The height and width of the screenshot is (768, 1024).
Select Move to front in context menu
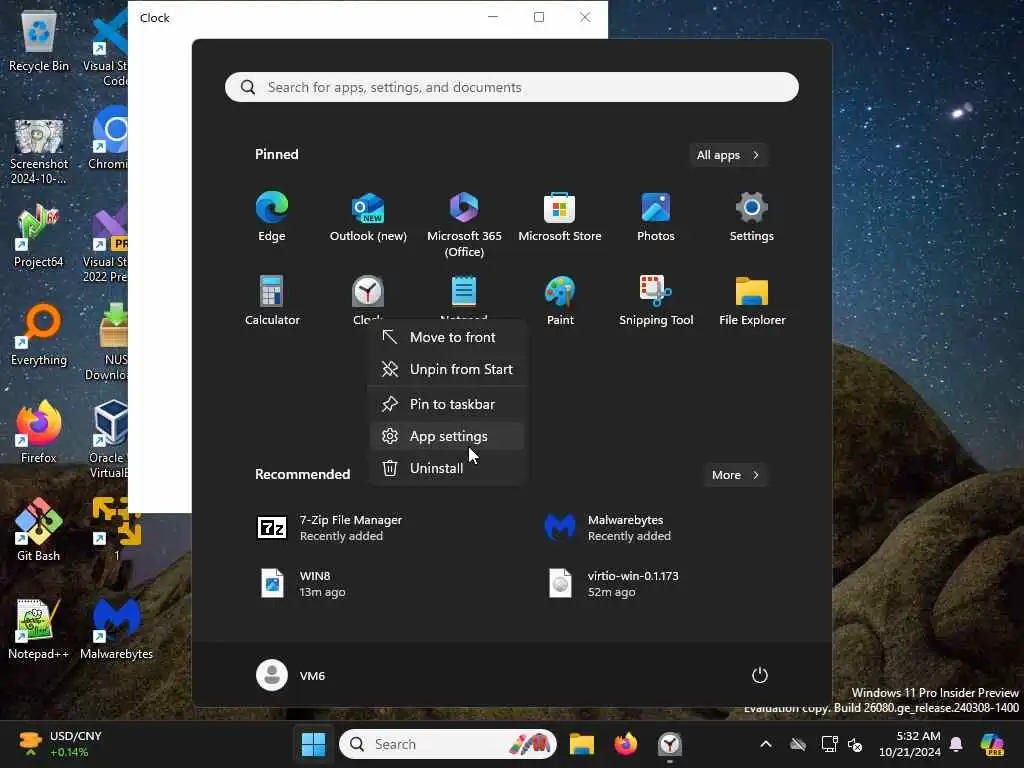447,337
